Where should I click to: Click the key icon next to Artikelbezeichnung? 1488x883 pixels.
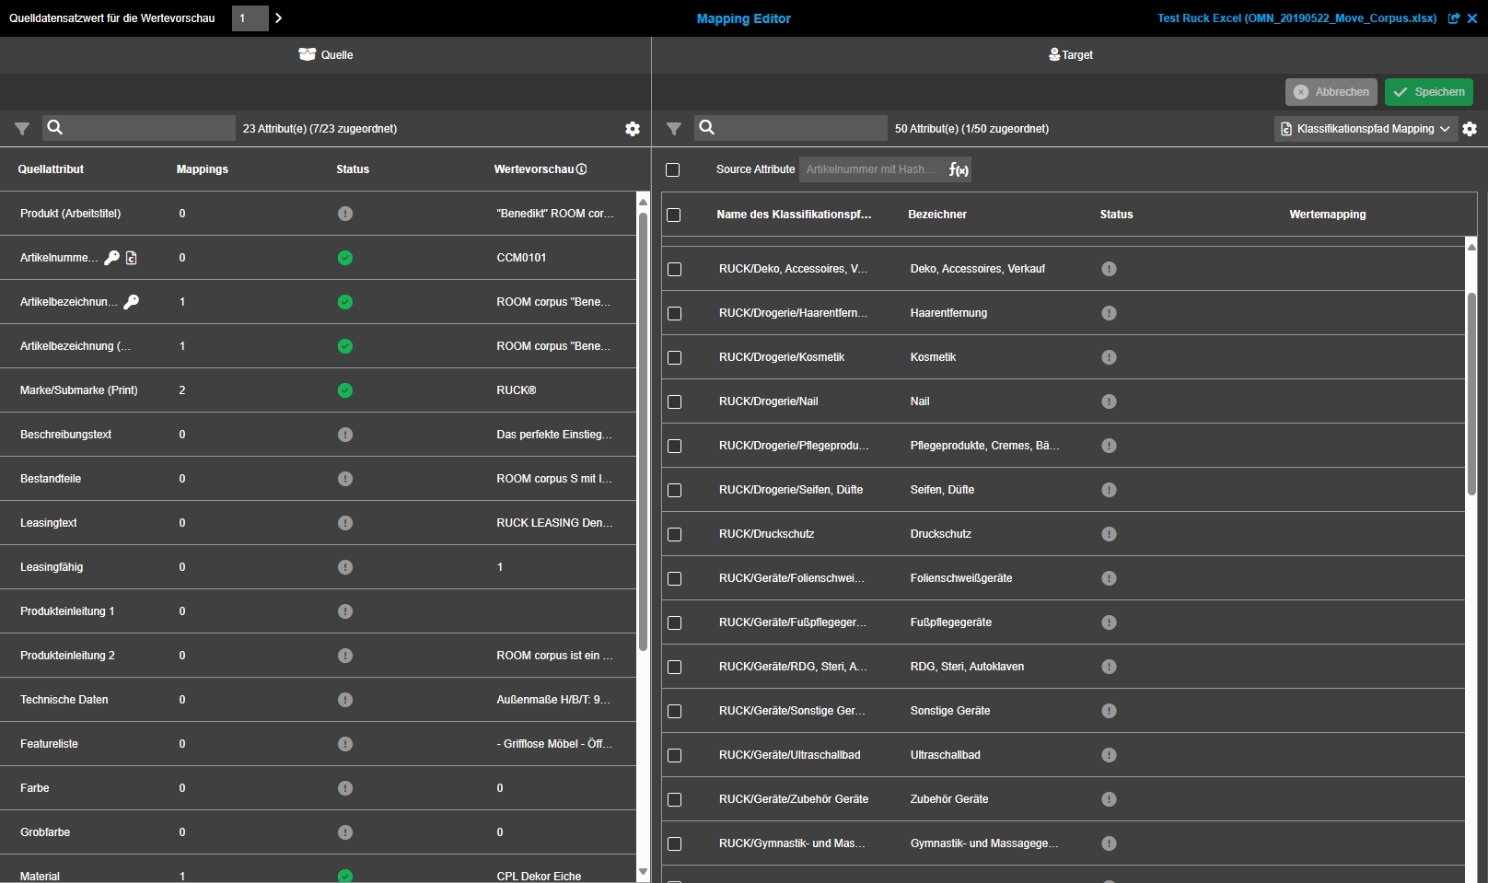point(131,302)
